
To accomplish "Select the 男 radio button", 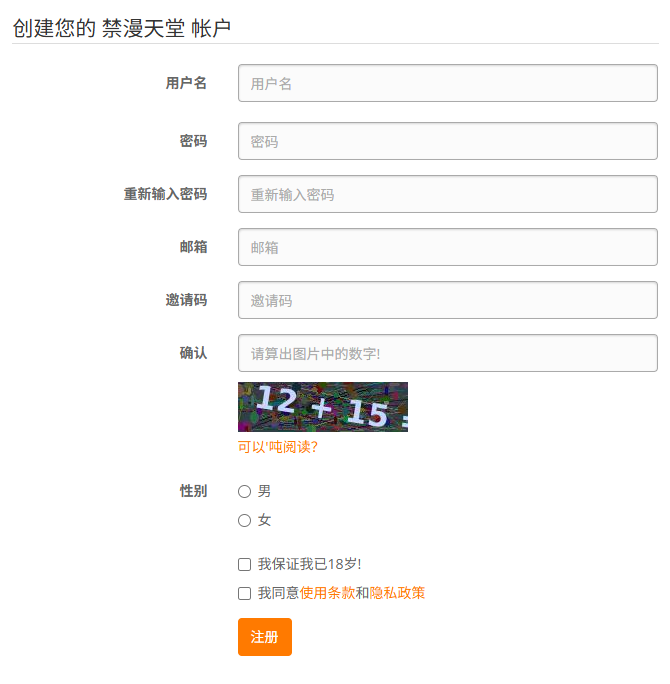I will pos(244,492).
